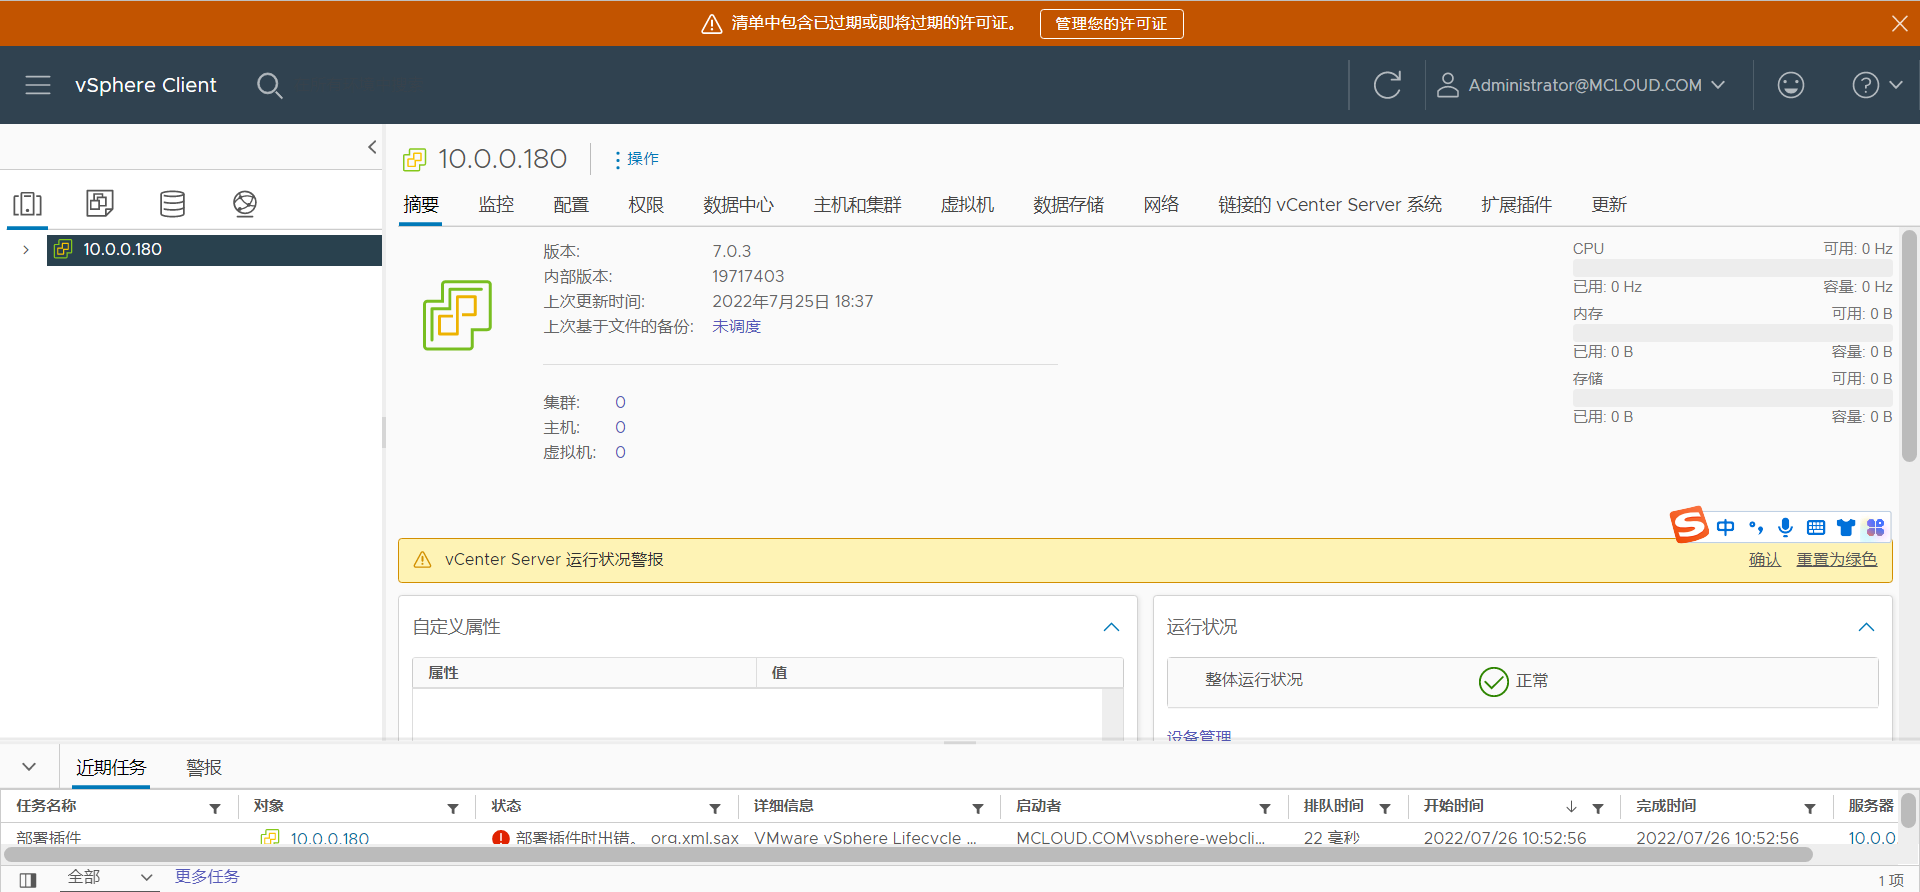Click Sogou microphone voice input icon
Screen dimensions: 1920x892
pos(1786,527)
